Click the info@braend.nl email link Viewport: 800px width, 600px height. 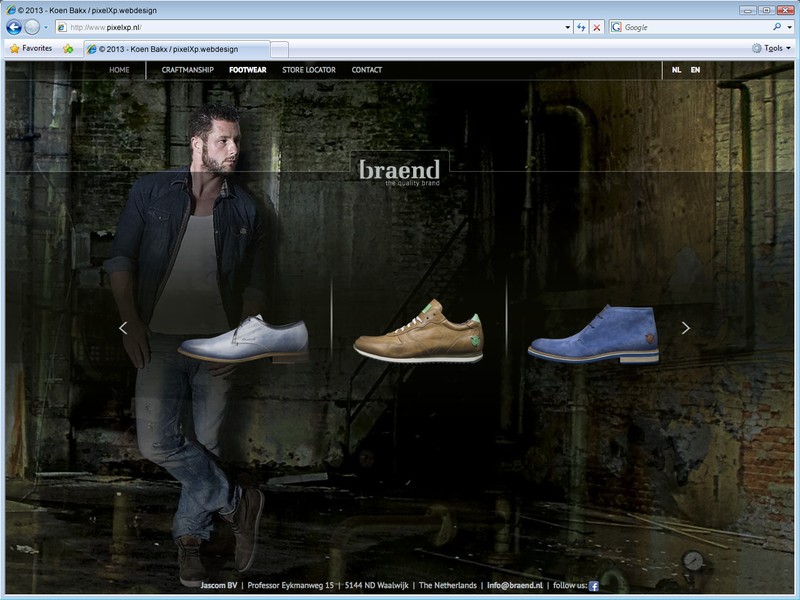tap(515, 585)
